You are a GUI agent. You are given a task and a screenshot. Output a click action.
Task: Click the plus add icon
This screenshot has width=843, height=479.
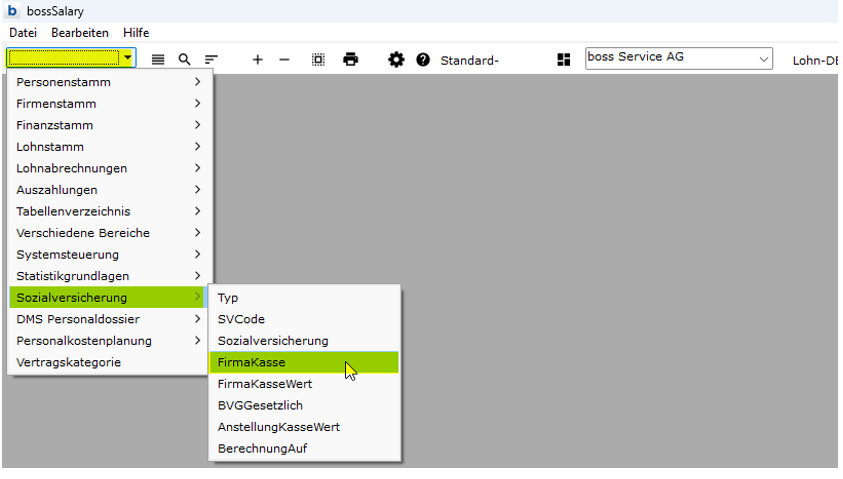(257, 60)
